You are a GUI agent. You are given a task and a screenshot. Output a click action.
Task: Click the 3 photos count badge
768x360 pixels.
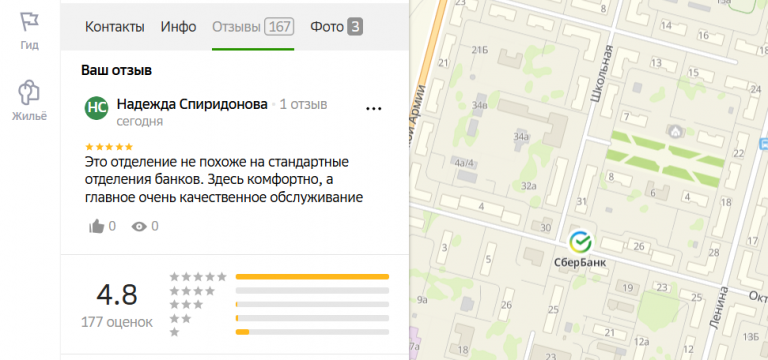[355, 27]
